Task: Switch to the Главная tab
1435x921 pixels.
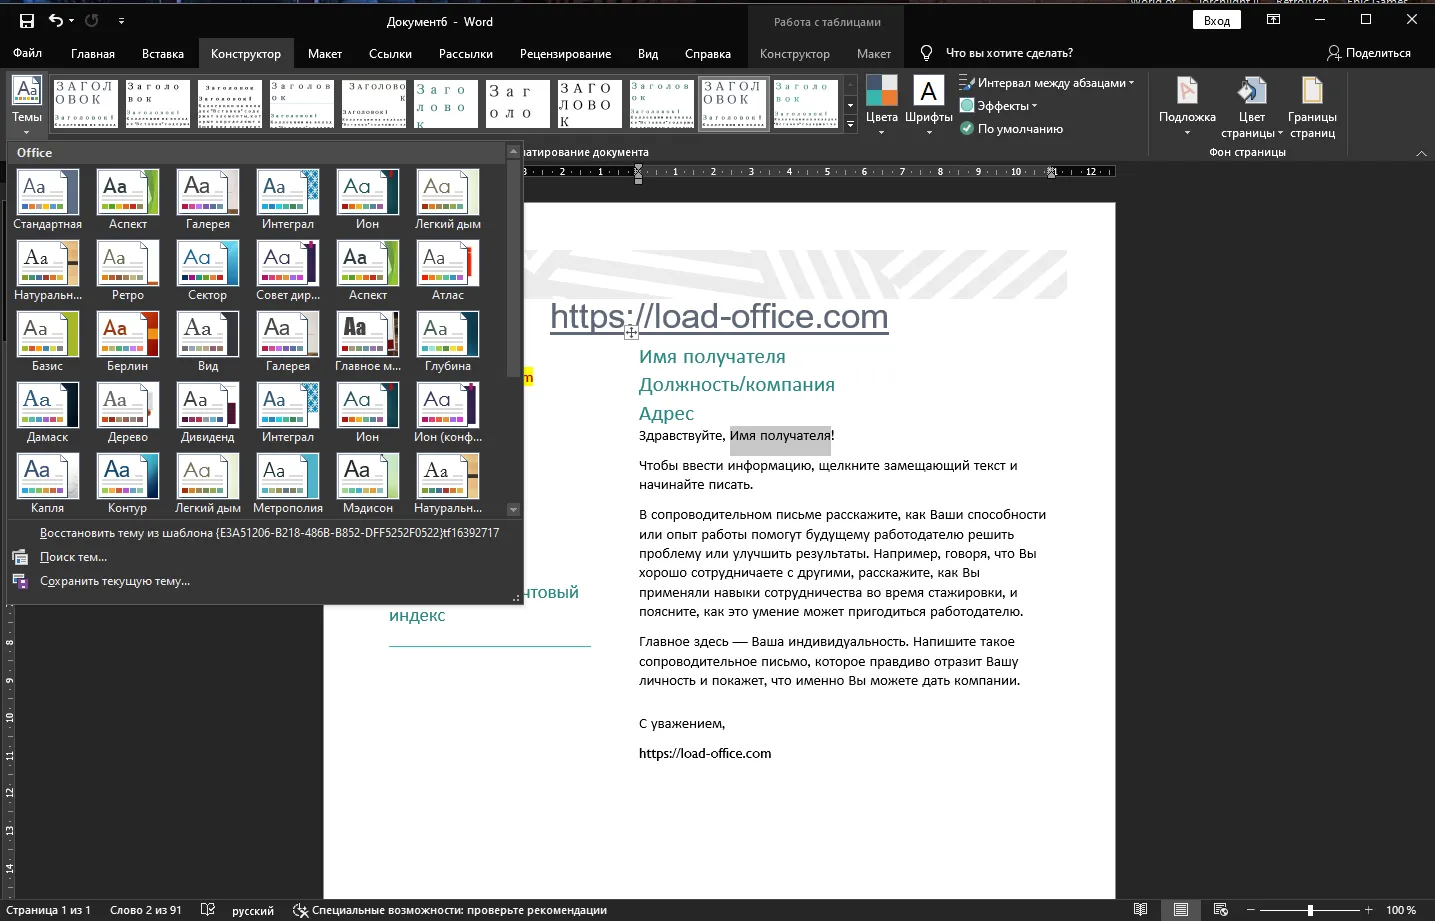Action: 93,54
